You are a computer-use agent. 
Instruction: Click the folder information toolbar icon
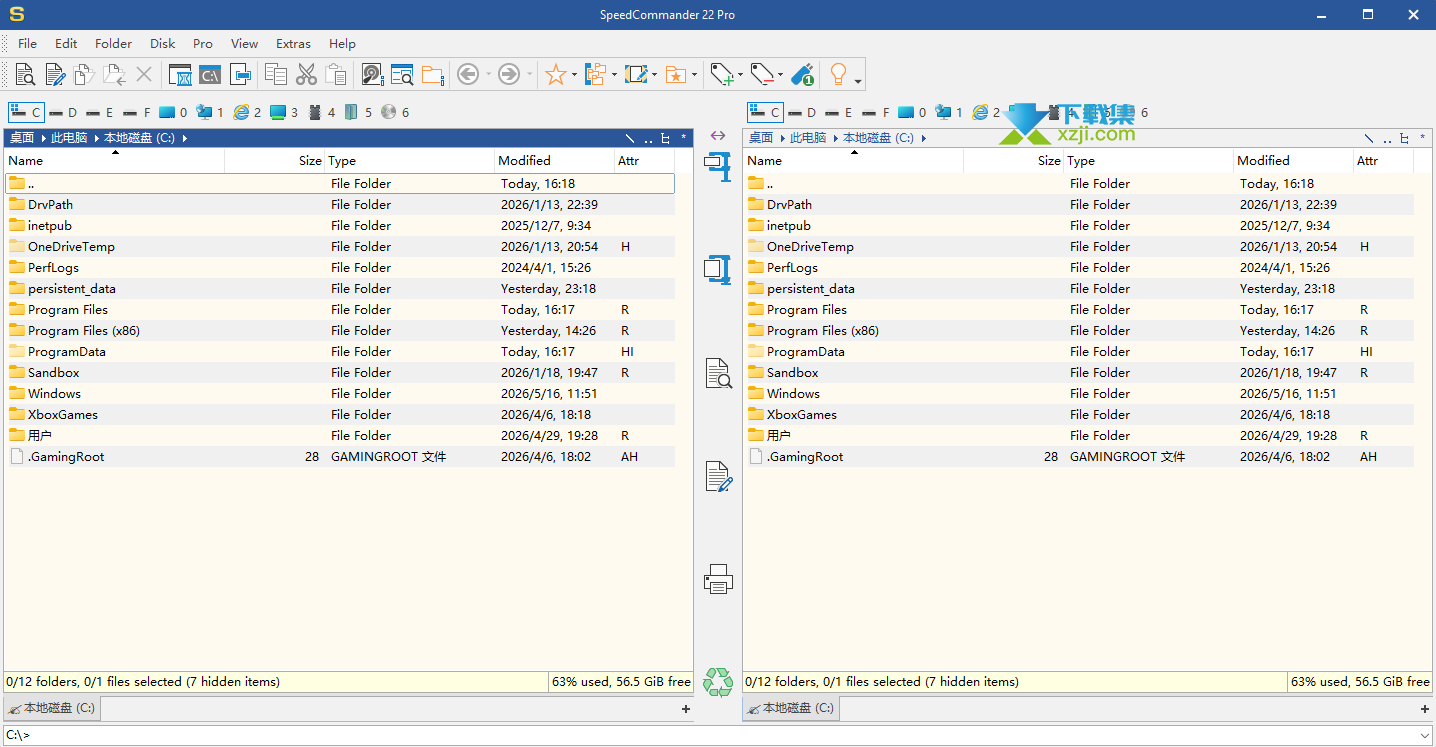[x=432, y=74]
